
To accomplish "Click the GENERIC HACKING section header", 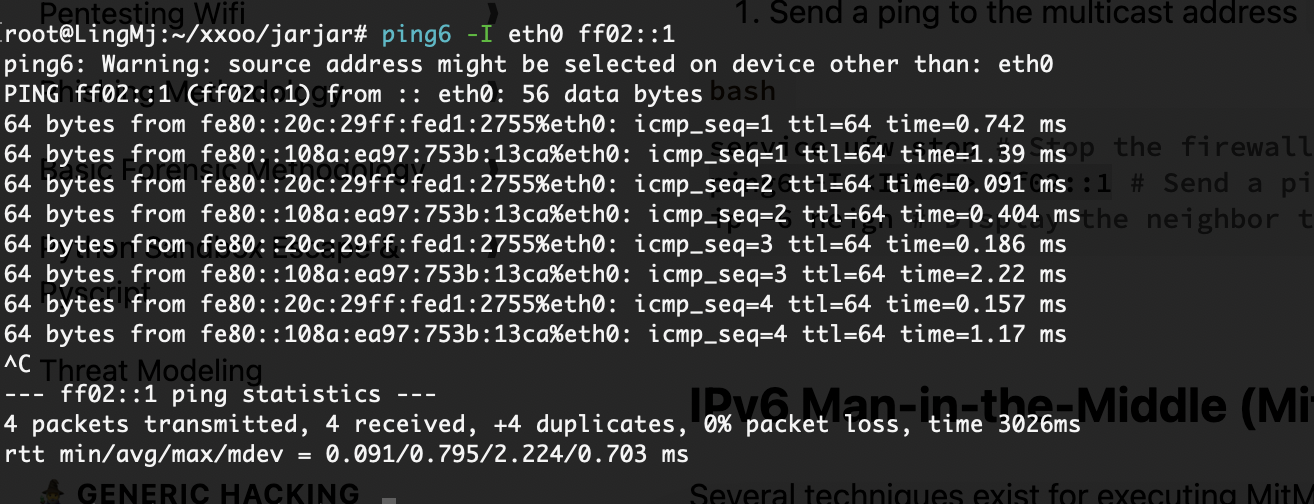I will coord(218,494).
